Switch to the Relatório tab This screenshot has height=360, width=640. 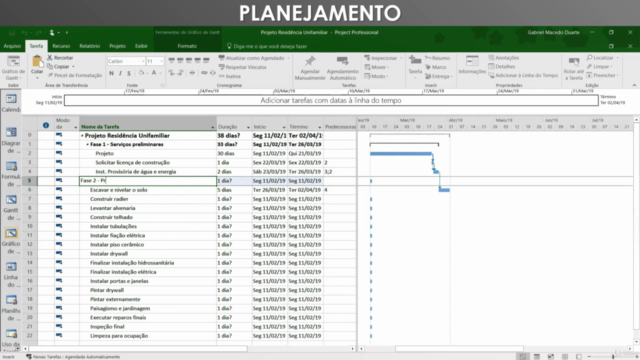point(90,46)
